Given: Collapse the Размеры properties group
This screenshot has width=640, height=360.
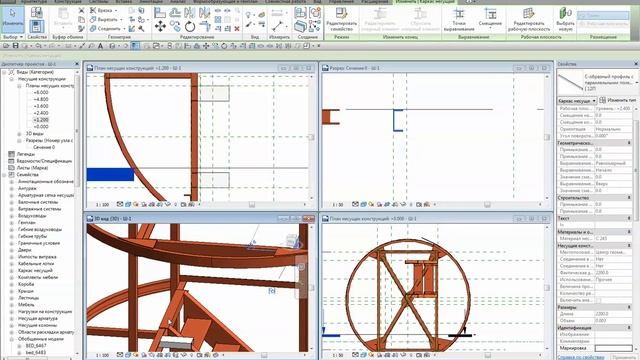Looking at the screenshot, I should (x=629, y=307).
